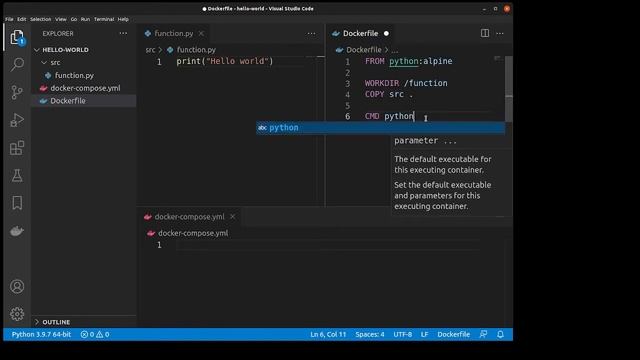The image size is (640, 360).
Task: Accept the python autocomplete suggestion
Action: pos(380,128)
